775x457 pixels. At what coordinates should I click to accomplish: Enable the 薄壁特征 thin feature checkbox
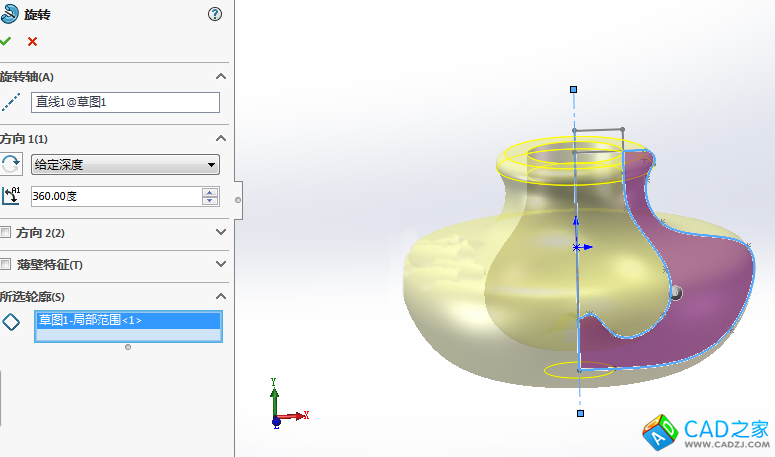pyautogui.click(x=6, y=265)
